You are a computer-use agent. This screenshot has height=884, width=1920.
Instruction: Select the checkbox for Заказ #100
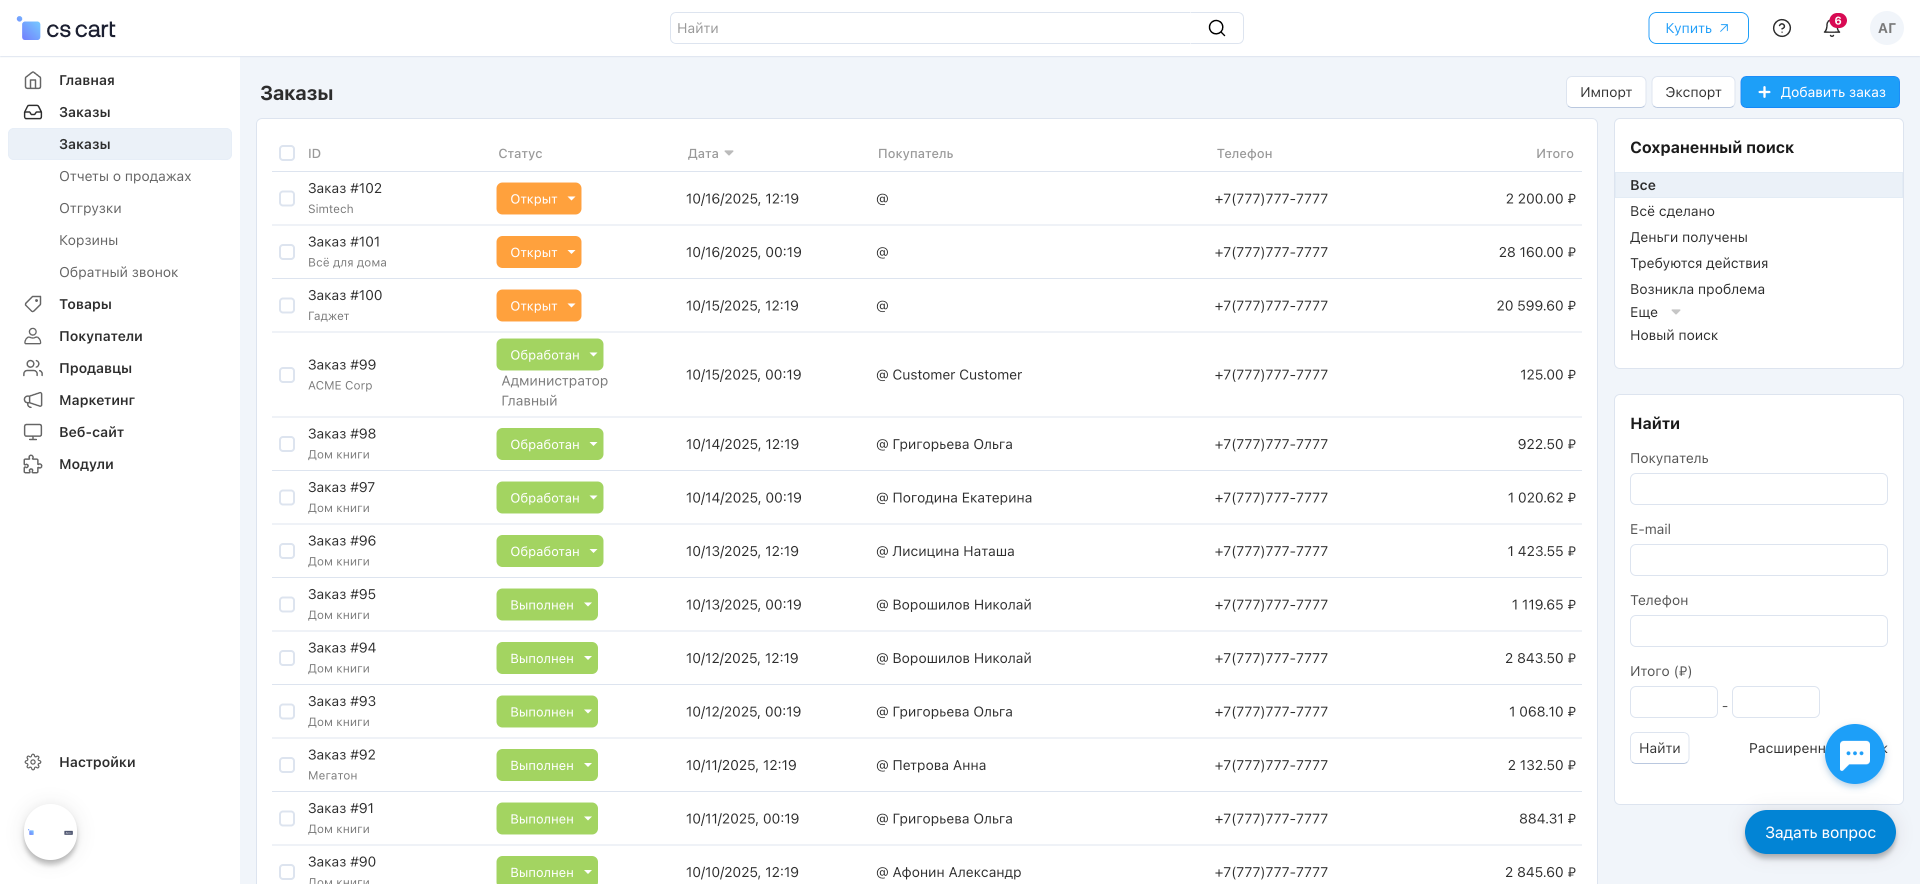[287, 305]
